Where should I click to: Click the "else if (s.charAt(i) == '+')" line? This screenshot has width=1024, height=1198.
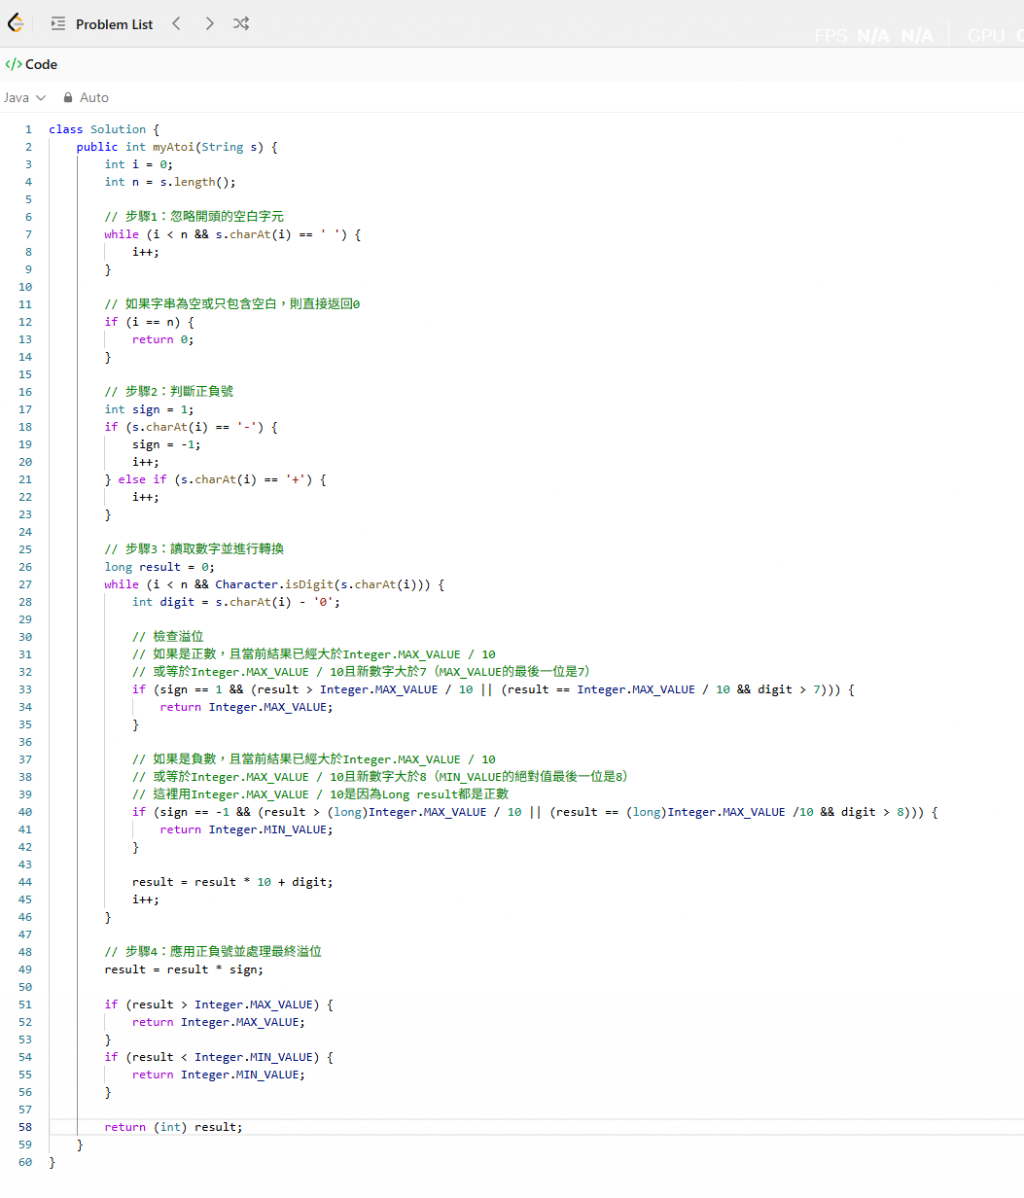[x=215, y=480]
